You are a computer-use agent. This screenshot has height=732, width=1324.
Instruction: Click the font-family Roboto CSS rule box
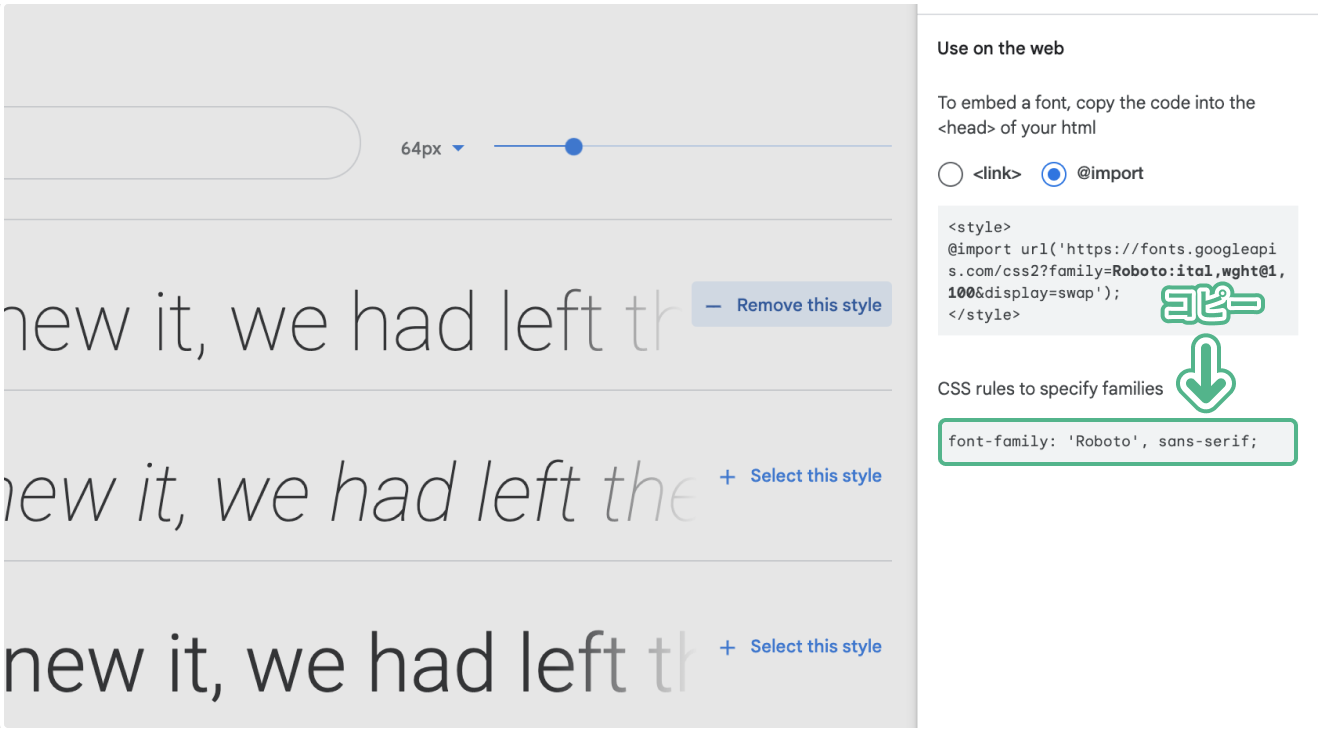(x=1117, y=442)
